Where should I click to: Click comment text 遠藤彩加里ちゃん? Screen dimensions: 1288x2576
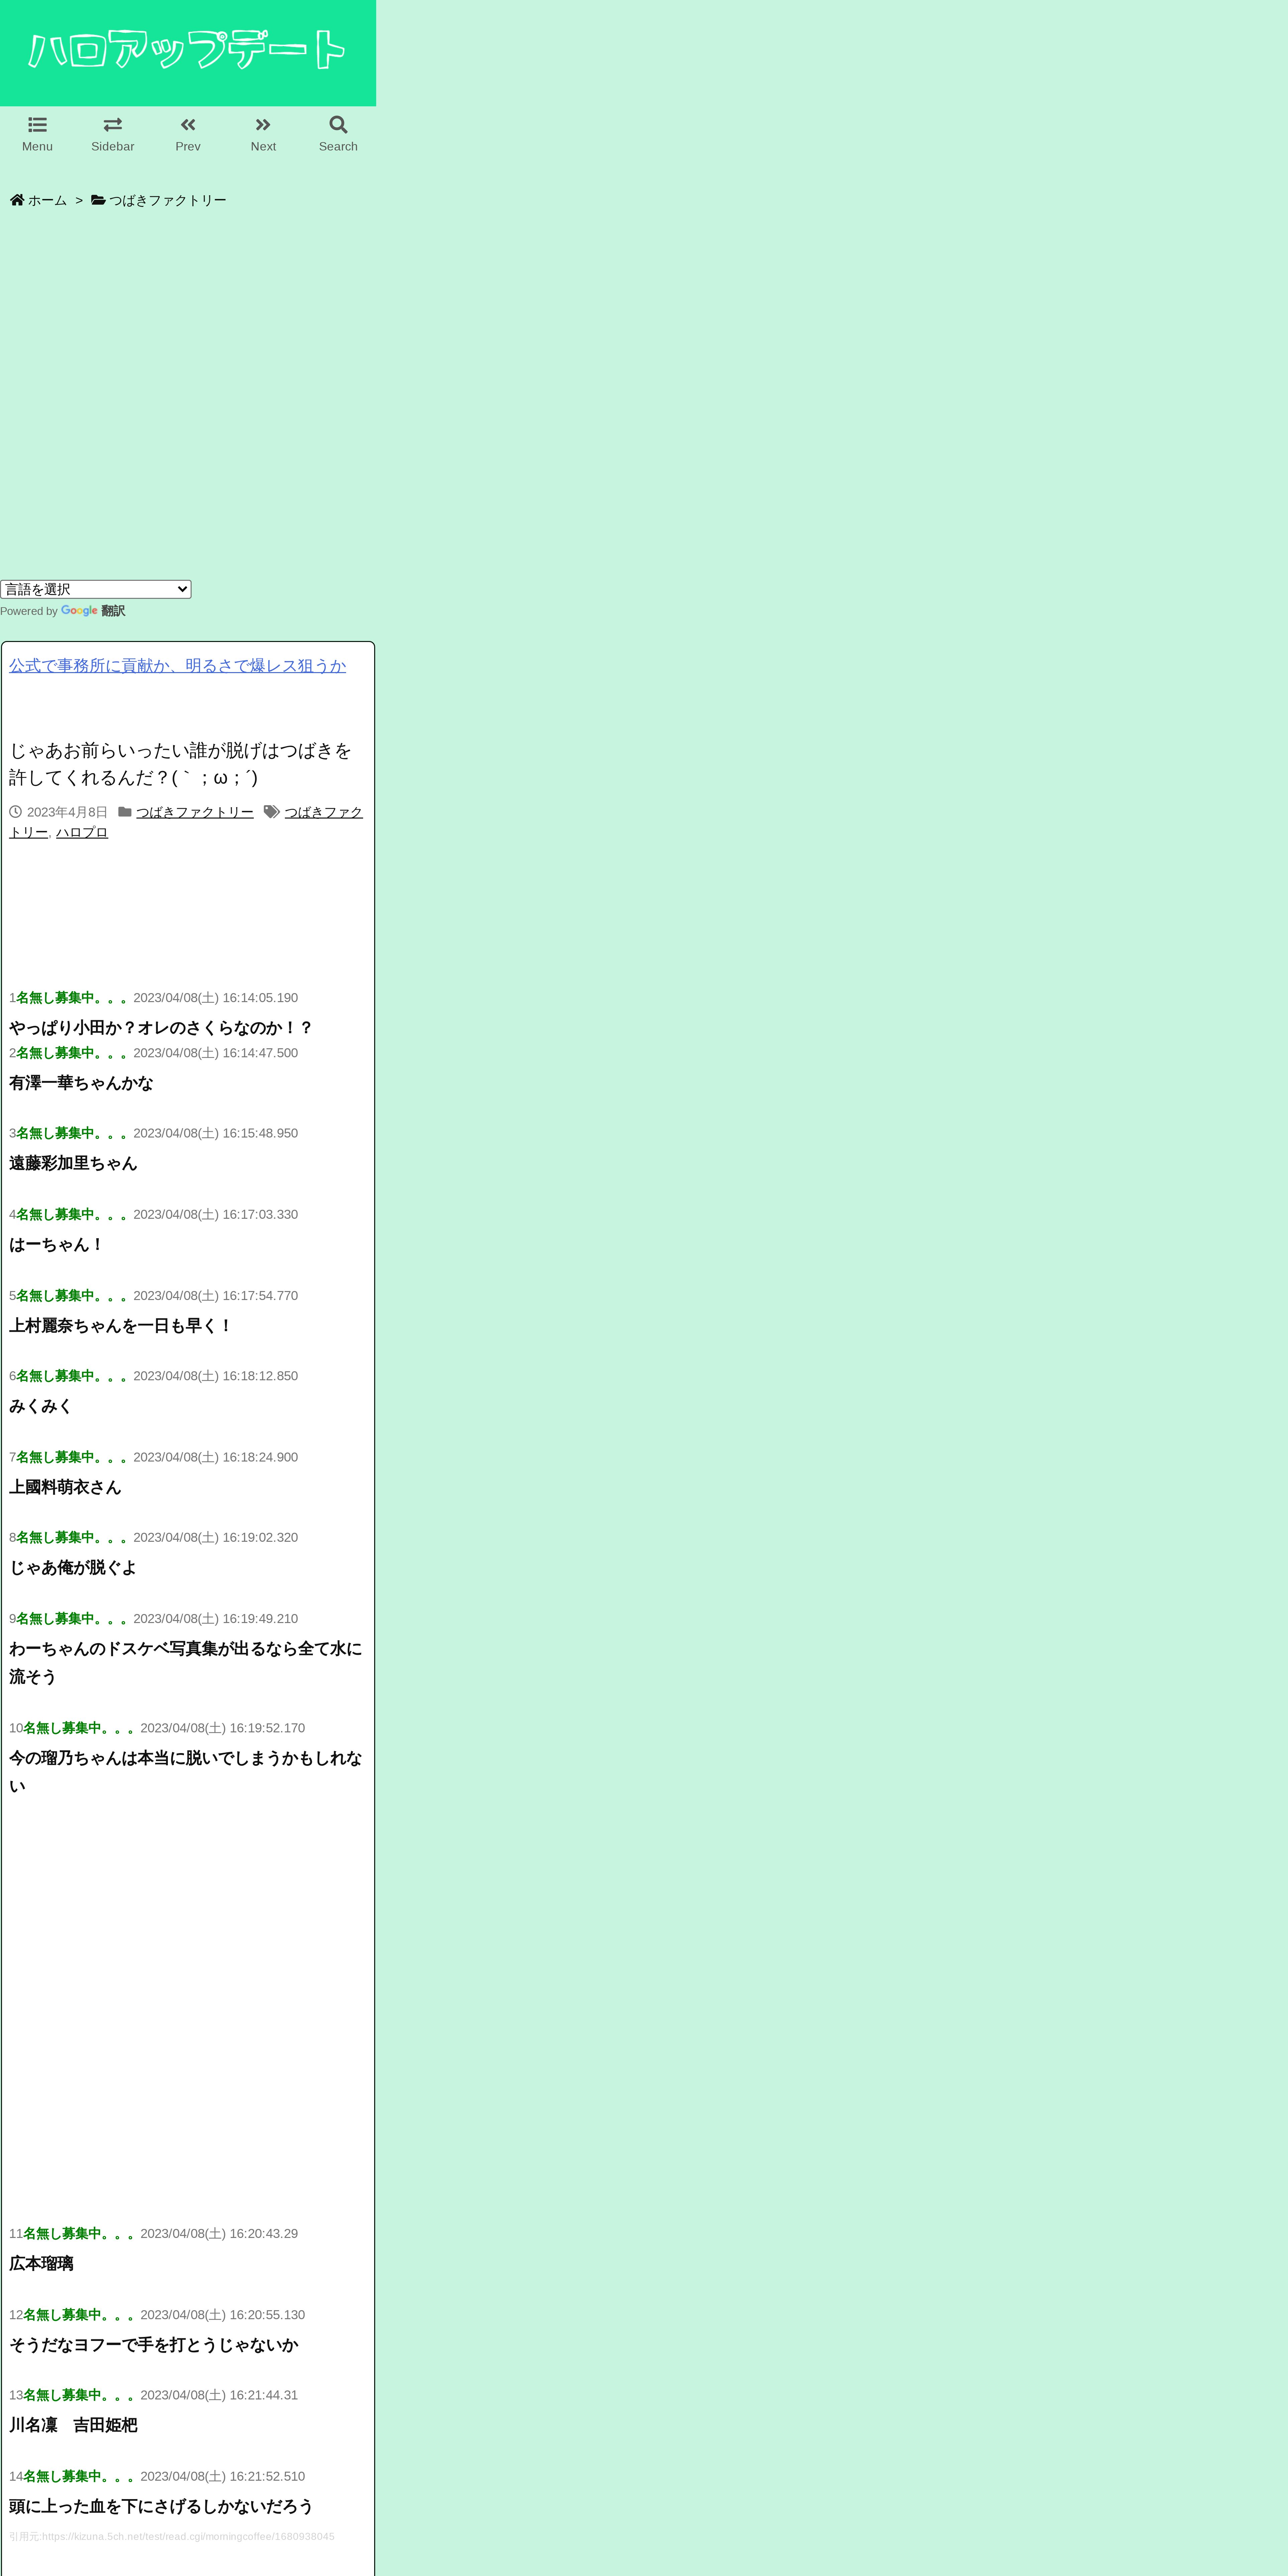coord(73,1163)
